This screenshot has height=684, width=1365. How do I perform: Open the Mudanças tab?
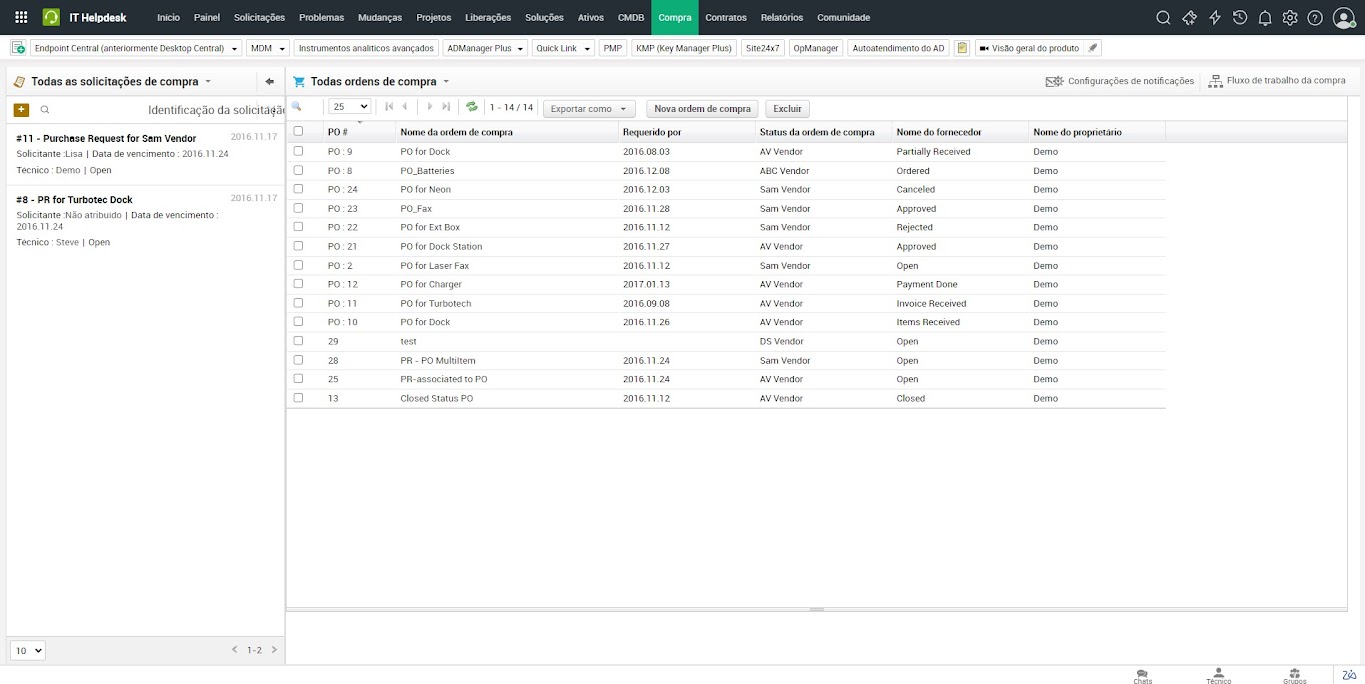[x=380, y=17]
